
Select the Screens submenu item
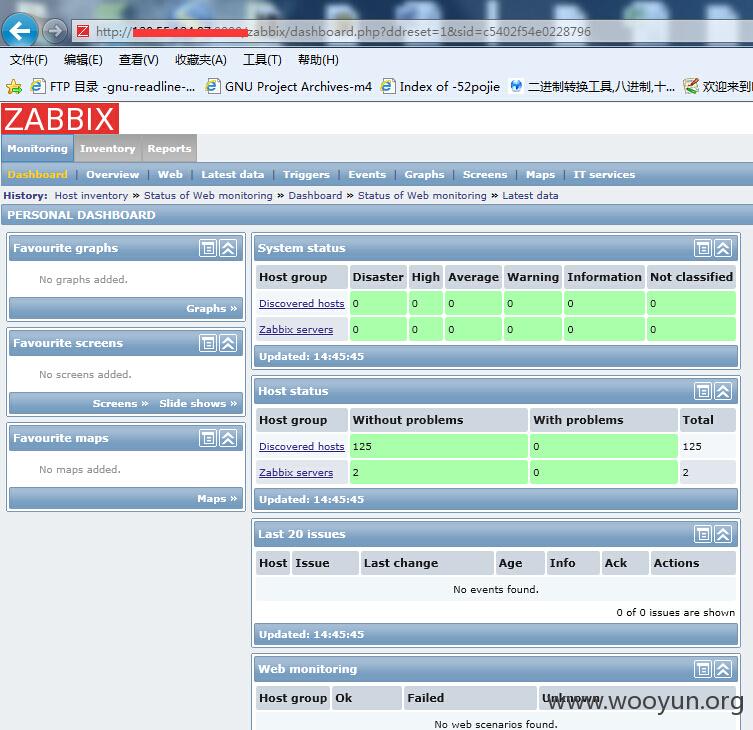point(485,174)
